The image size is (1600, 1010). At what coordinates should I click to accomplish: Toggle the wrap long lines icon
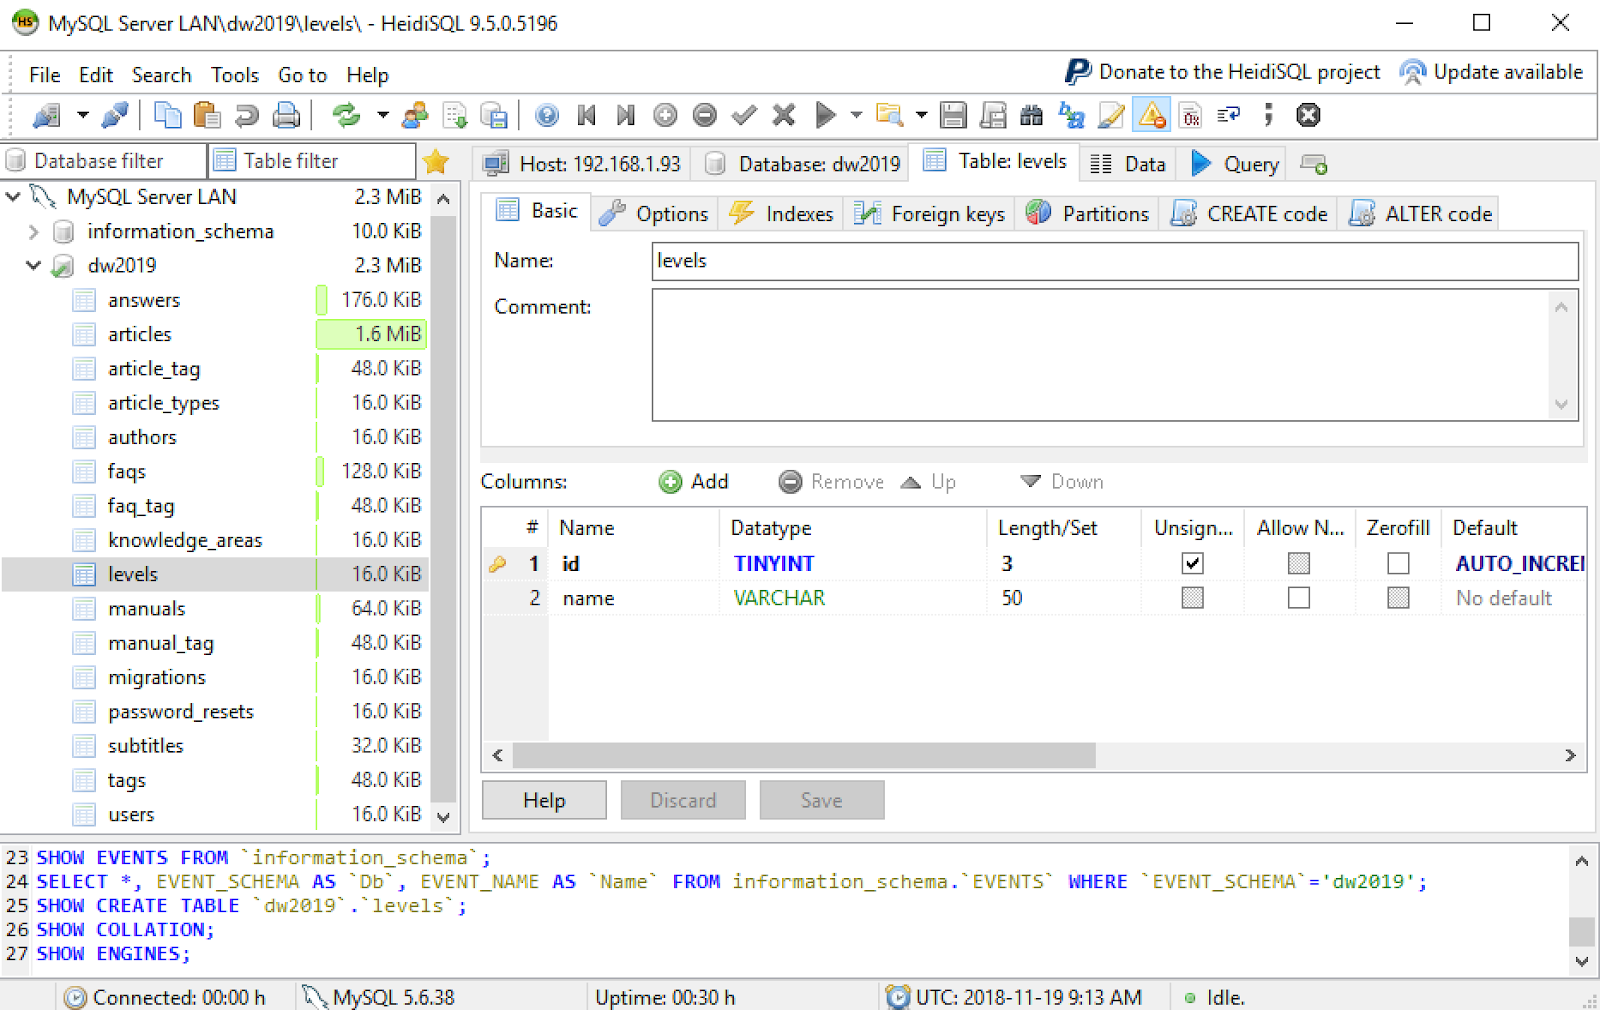[x=1229, y=116]
